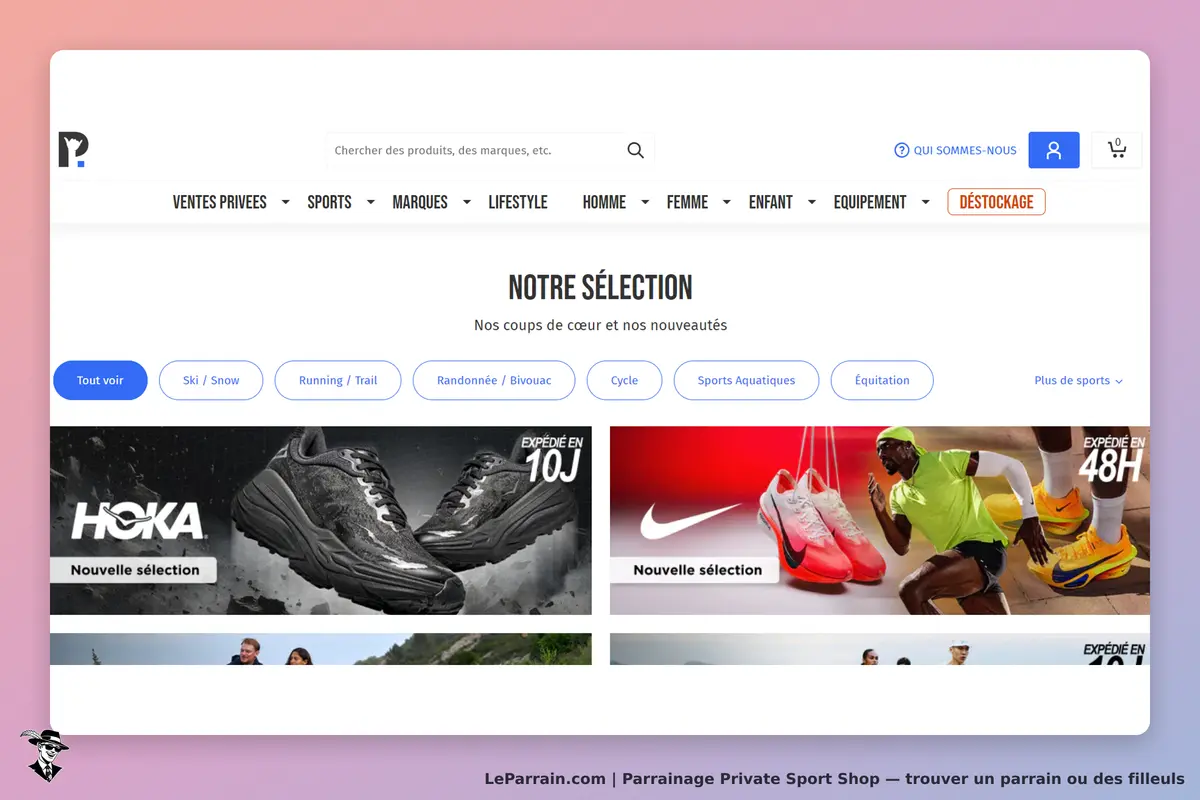The image size is (1200, 800).
Task: Click the search magnifier icon
Action: point(635,150)
